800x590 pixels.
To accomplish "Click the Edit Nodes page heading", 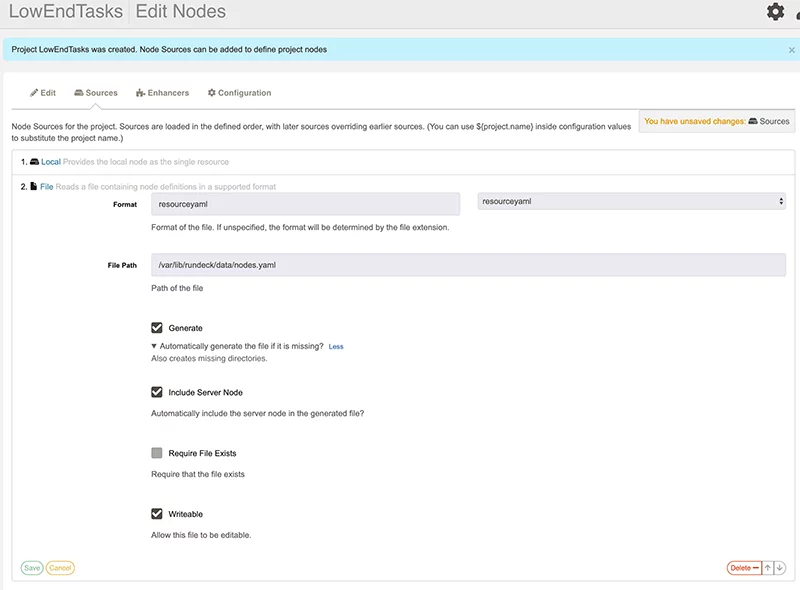I will 181,11.
